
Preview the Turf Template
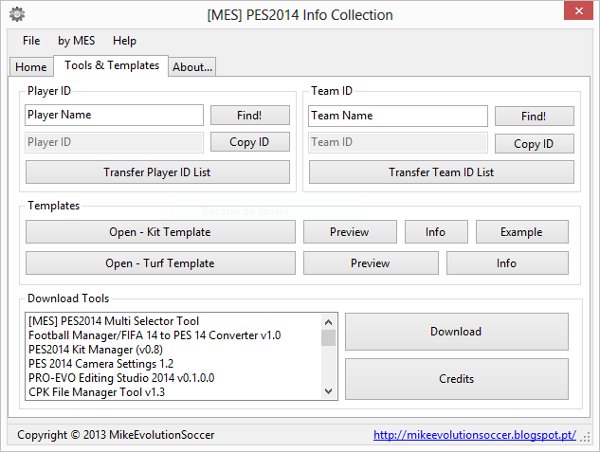pyautogui.click(x=371, y=263)
